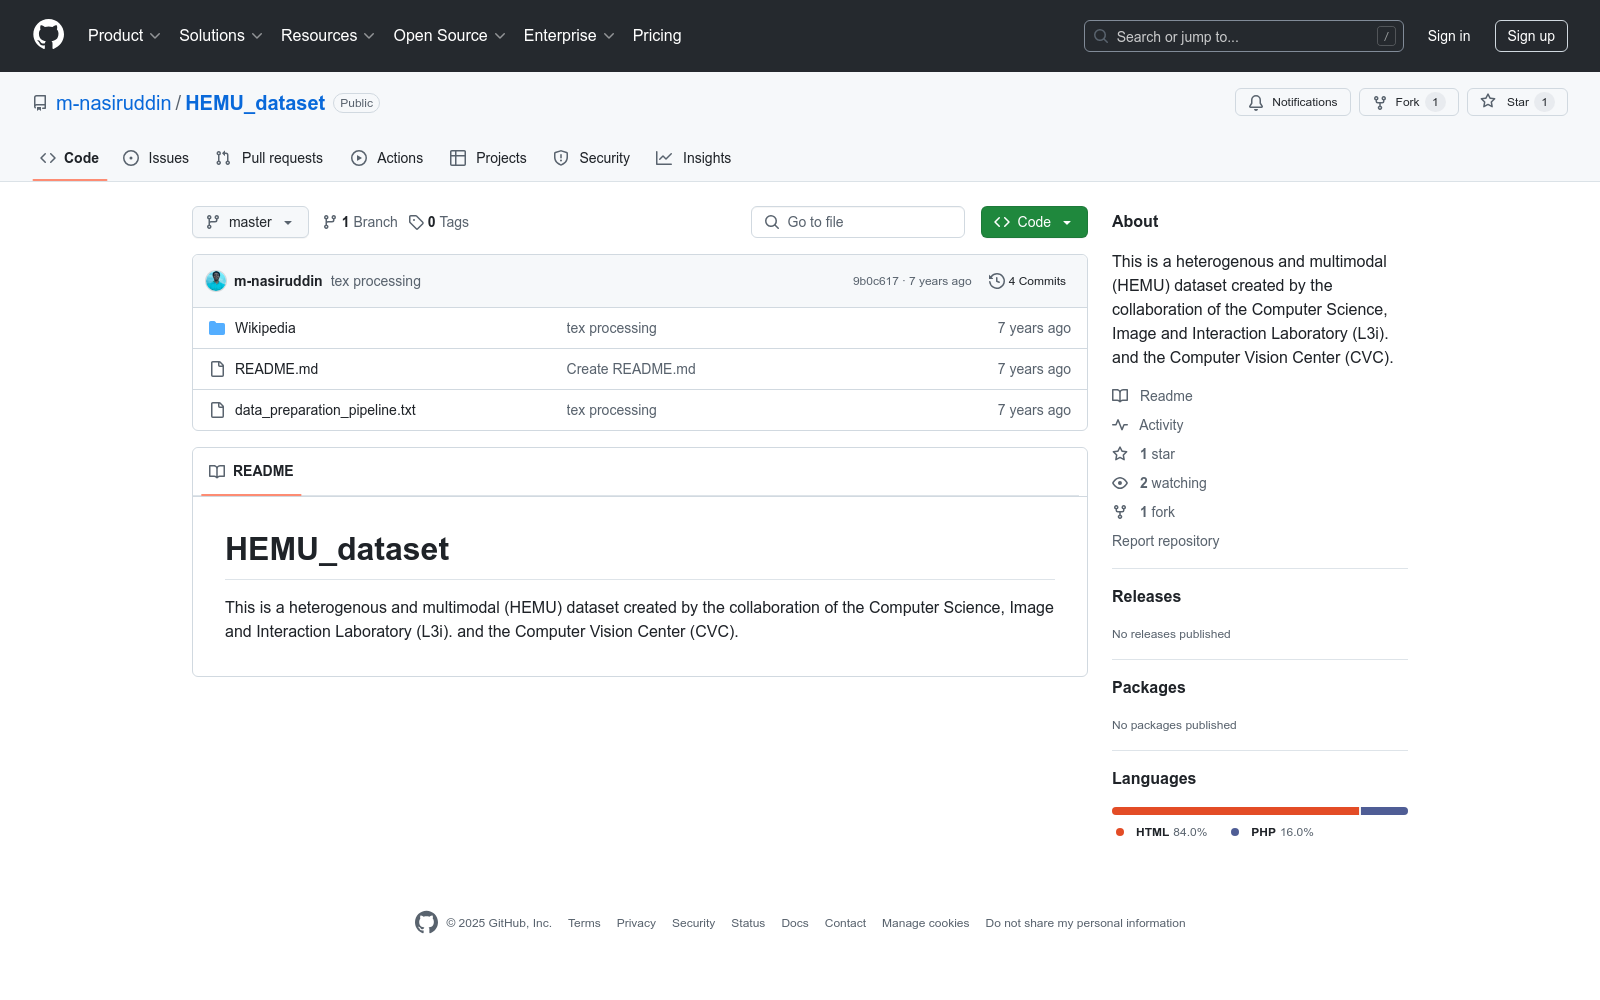
Task: Click the book icon beside Readme in About
Action: pyautogui.click(x=1120, y=396)
